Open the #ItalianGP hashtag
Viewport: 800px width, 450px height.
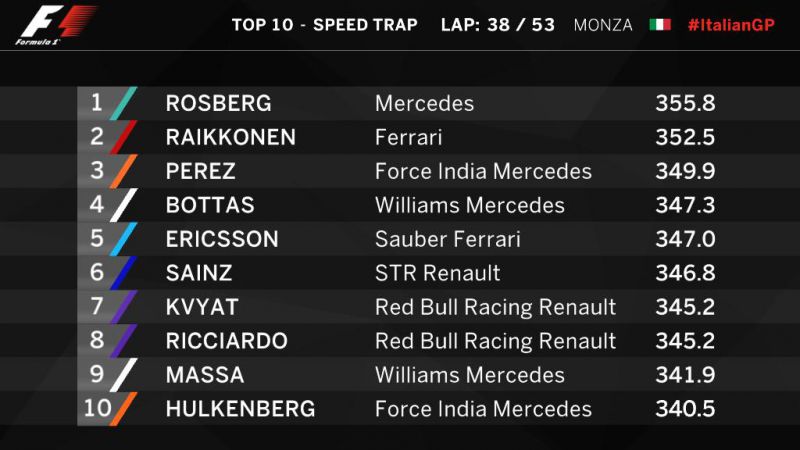pos(731,25)
